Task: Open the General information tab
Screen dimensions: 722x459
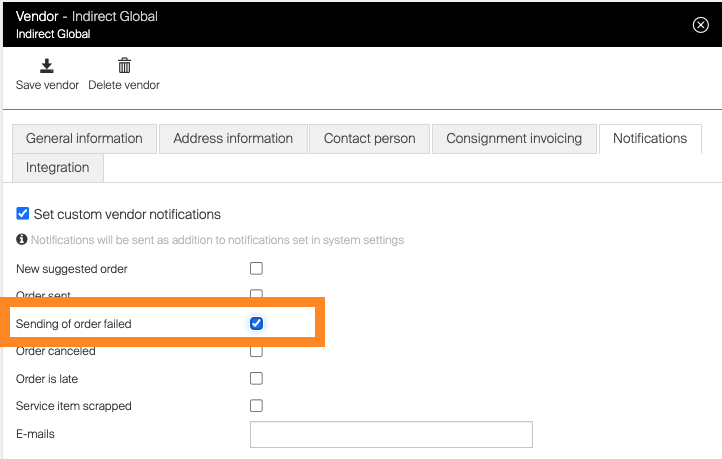Action: click(84, 139)
